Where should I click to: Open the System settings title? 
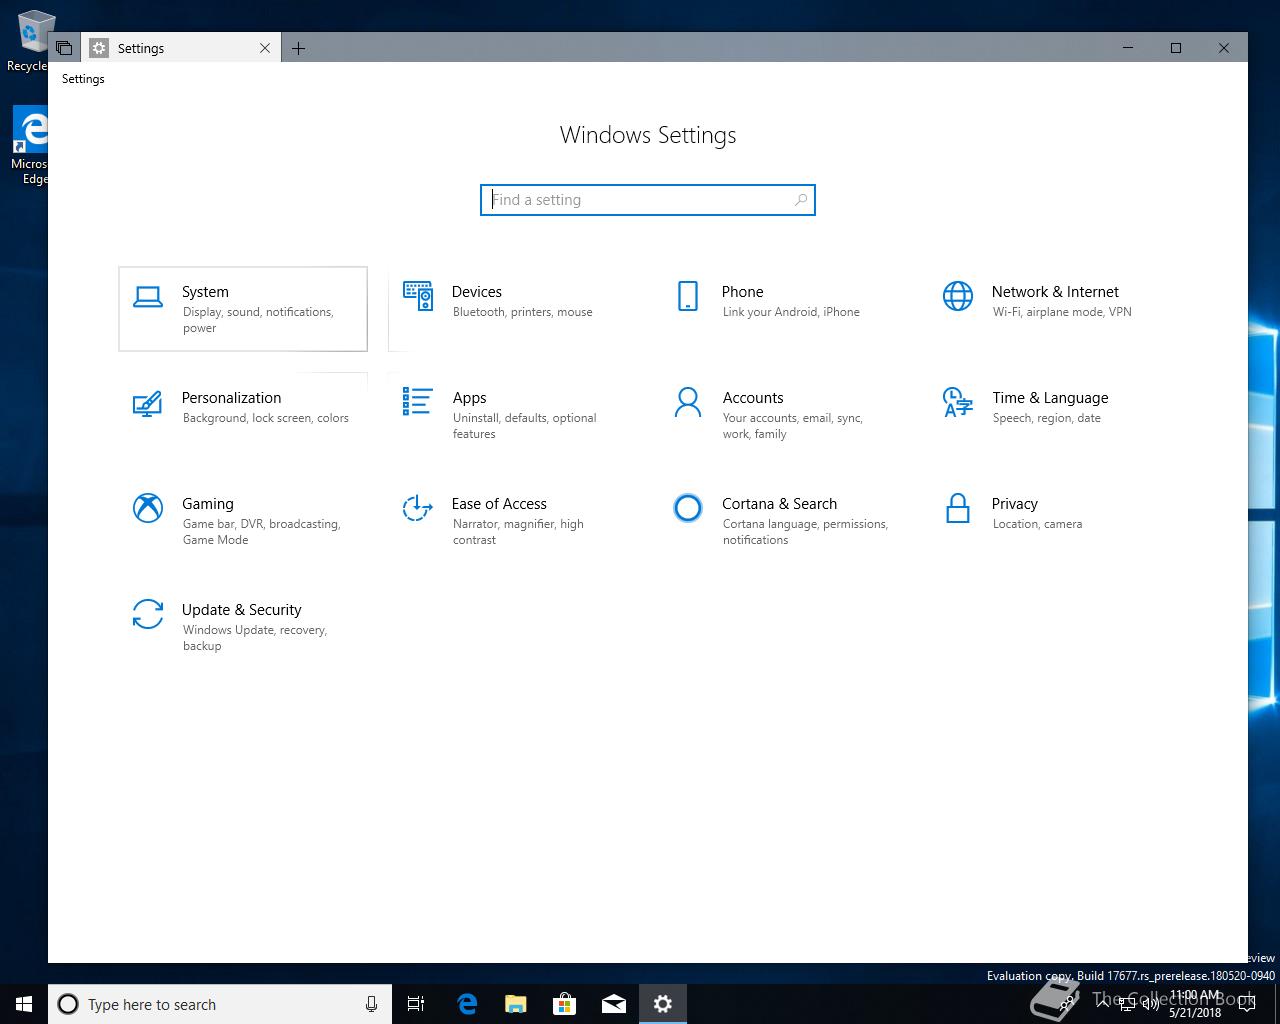coord(205,292)
